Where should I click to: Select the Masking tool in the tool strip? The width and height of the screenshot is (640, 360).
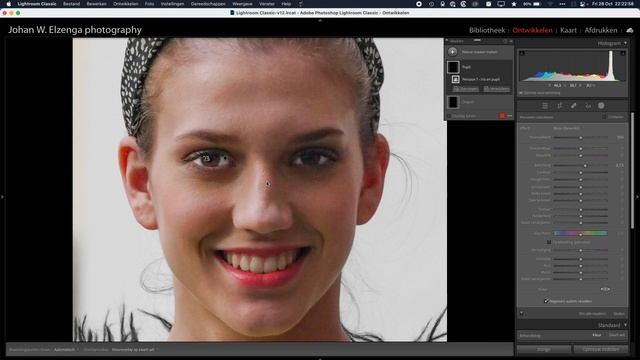coord(601,106)
